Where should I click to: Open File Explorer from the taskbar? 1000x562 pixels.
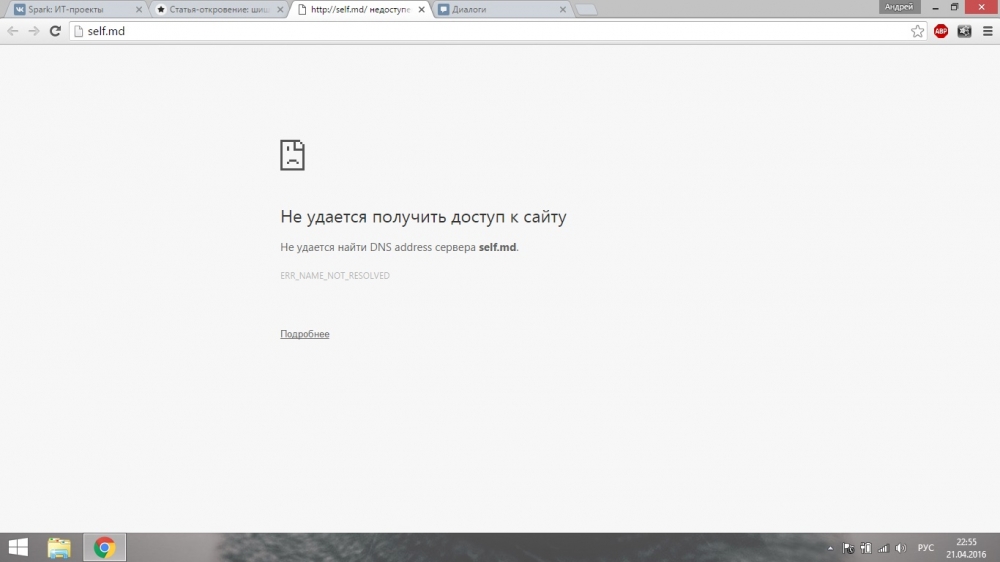[59, 547]
